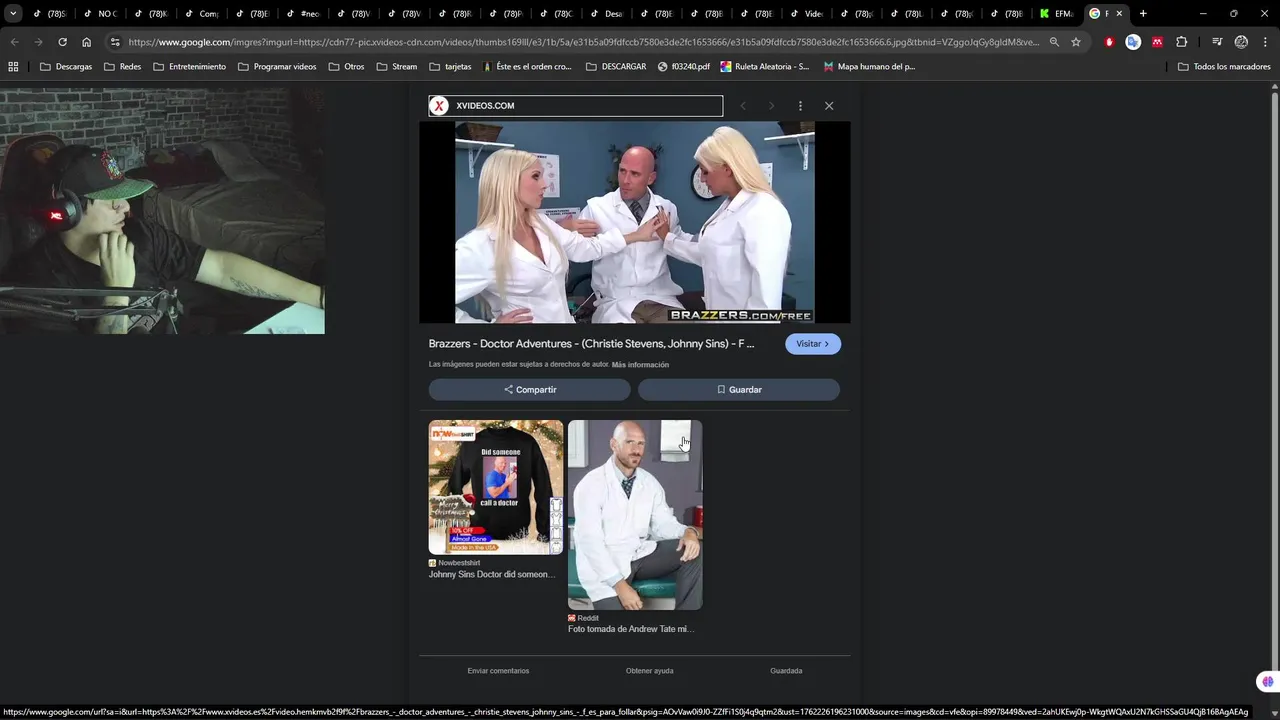Click the blue Visitar button
The width and height of the screenshot is (1280, 720).
813,344
